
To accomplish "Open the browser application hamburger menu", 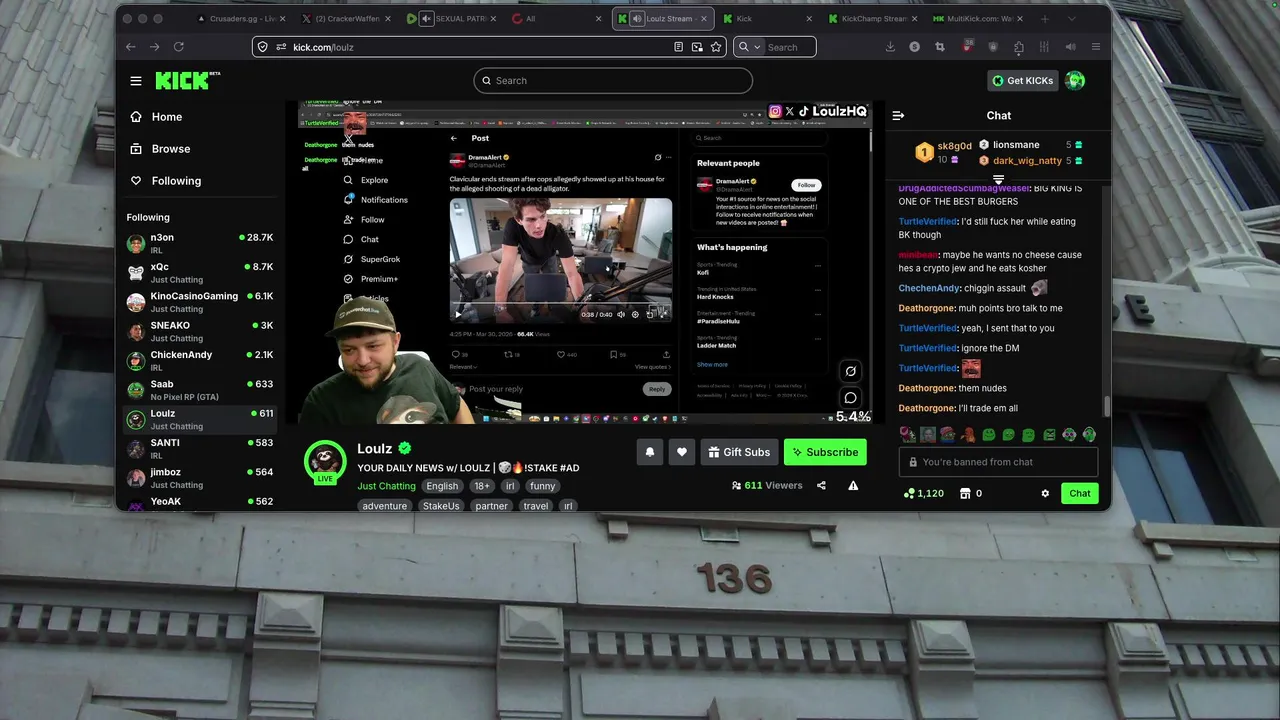I will pyautogui.click(x=1096, y=47).
